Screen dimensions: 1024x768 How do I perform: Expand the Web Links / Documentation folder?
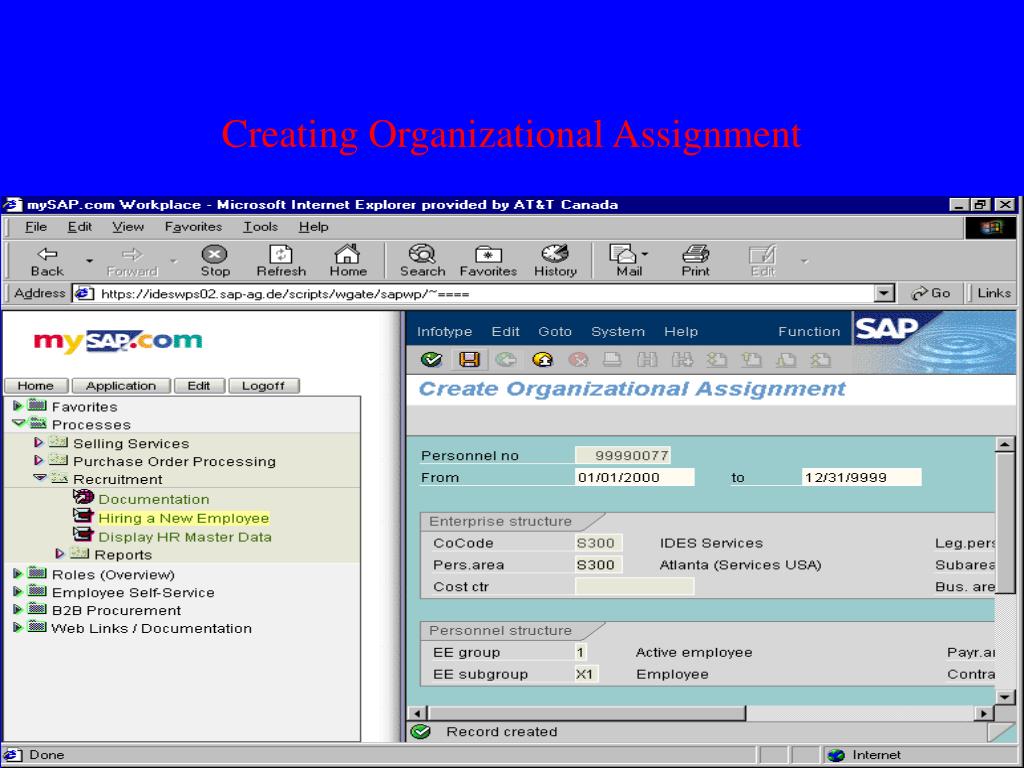click(18, 628)
